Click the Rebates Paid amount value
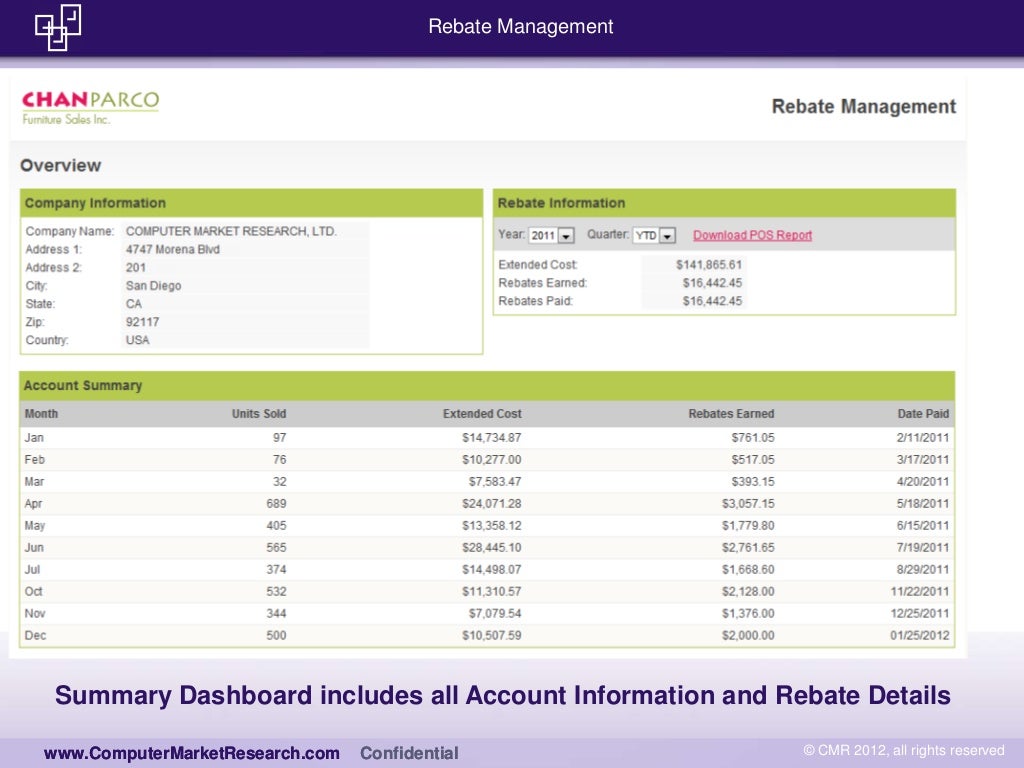The height and width of the screenshot is (768, 1024). pos(712,302)
